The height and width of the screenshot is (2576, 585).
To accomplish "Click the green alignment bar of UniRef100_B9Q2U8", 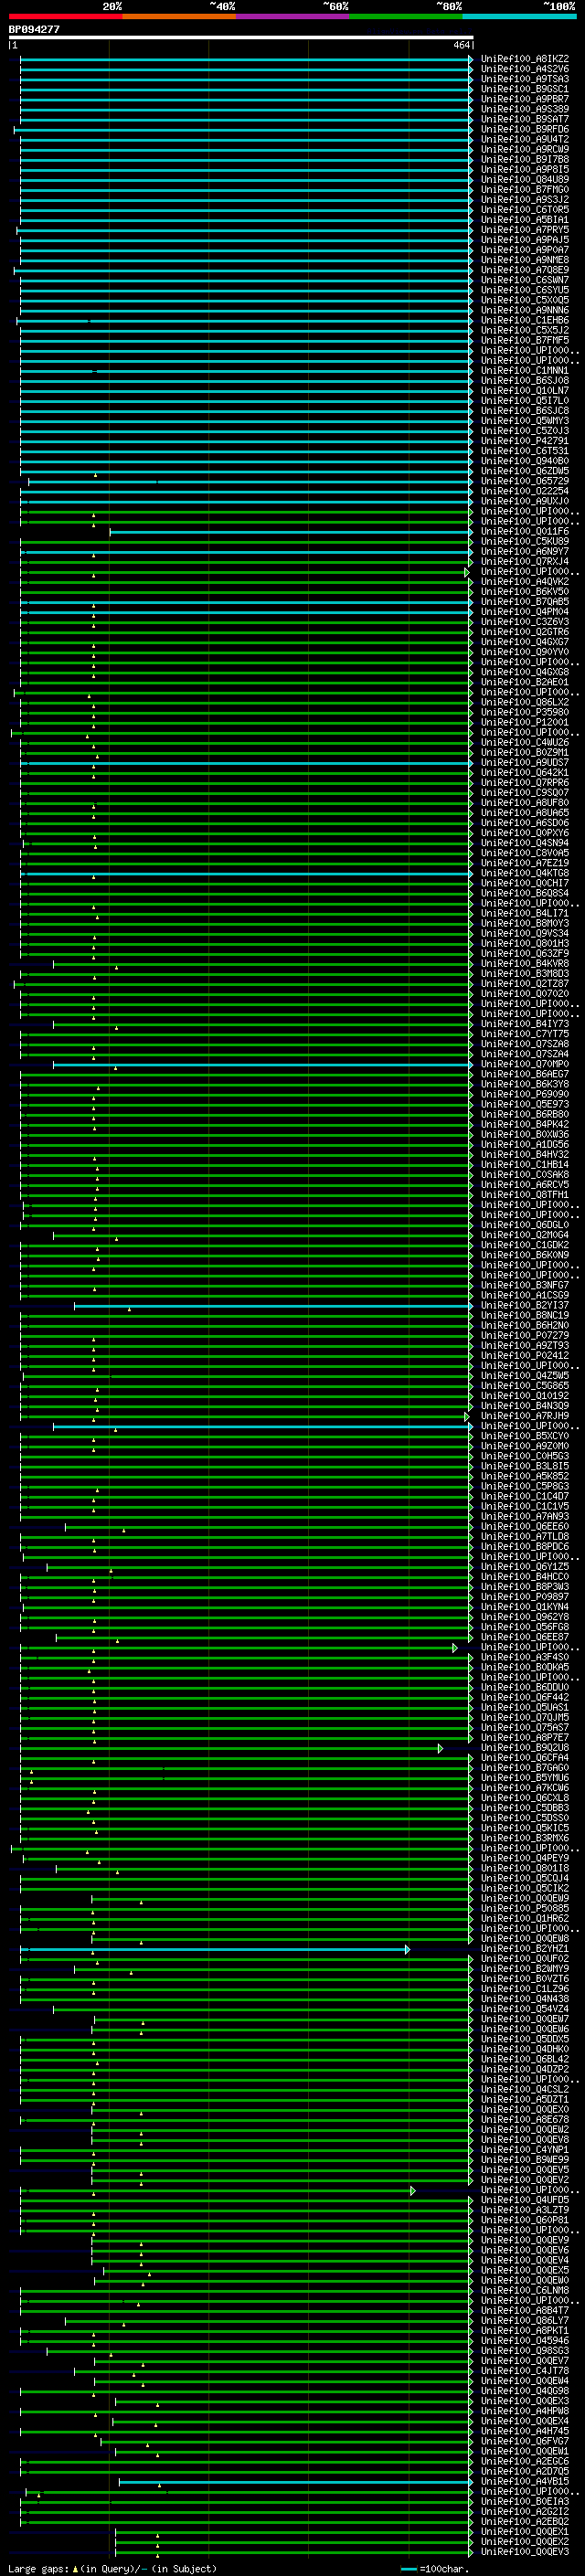I will tap(230, 1748).
